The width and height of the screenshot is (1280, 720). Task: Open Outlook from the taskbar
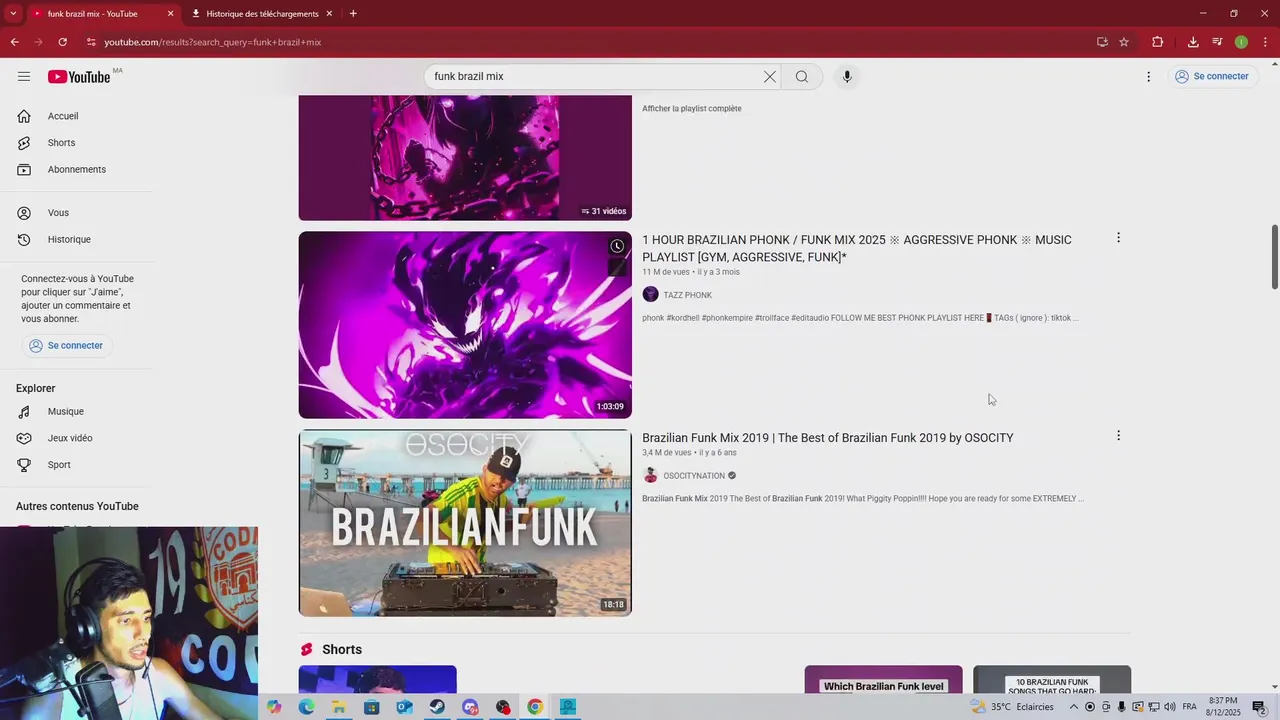(404, 707)
